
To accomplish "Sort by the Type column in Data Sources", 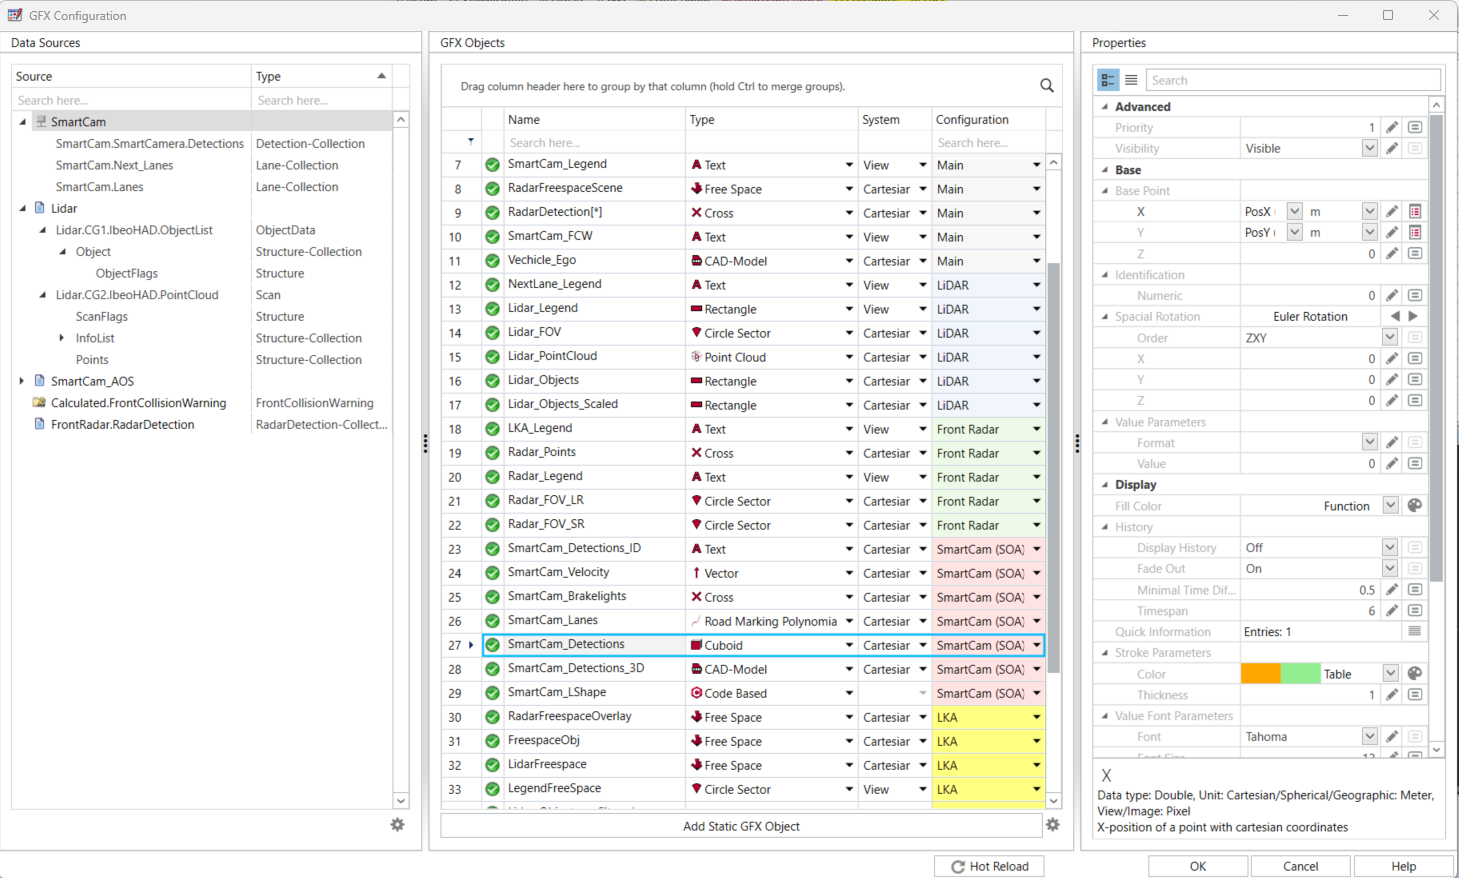I will [x=321, y=76].
